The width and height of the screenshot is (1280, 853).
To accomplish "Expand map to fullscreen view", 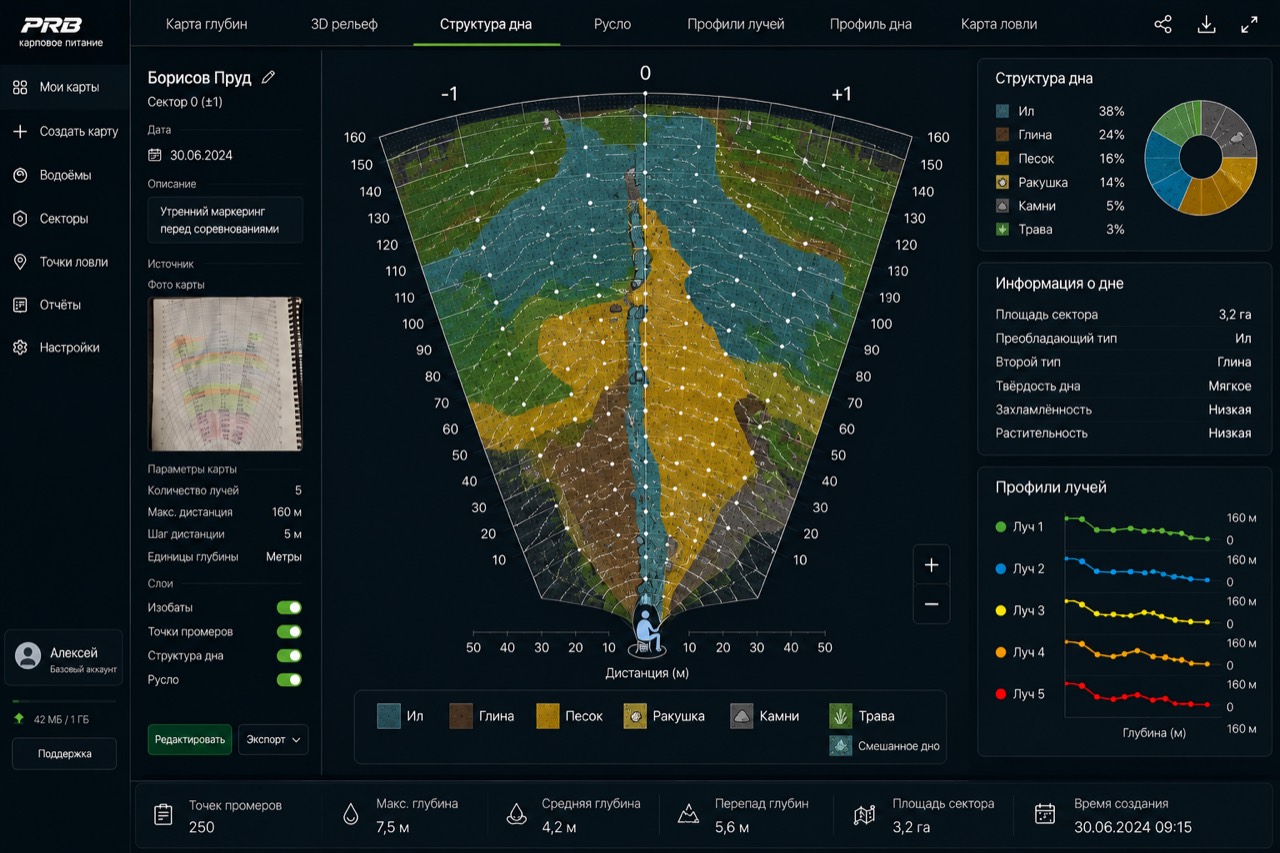I will (1249, 25).
